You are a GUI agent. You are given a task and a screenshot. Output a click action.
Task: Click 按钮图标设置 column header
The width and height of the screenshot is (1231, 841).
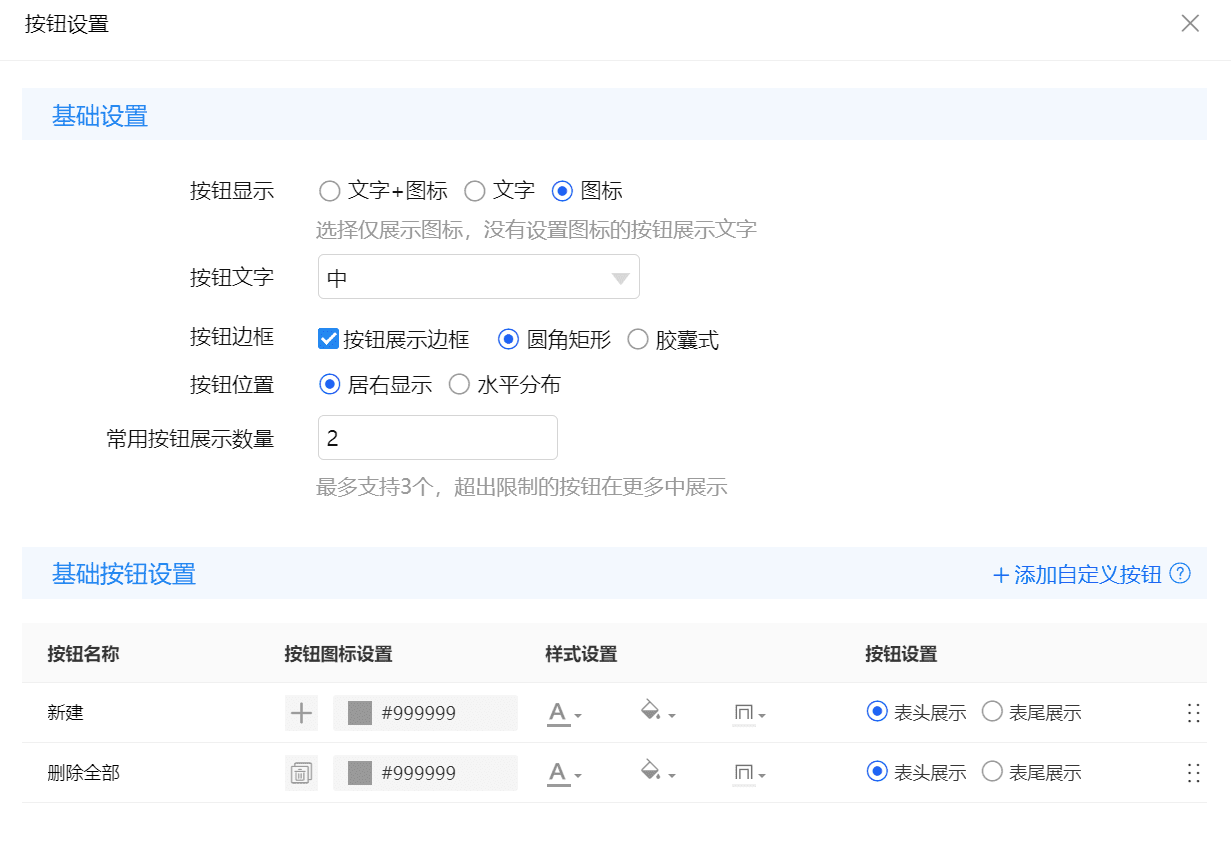point(338,654)
